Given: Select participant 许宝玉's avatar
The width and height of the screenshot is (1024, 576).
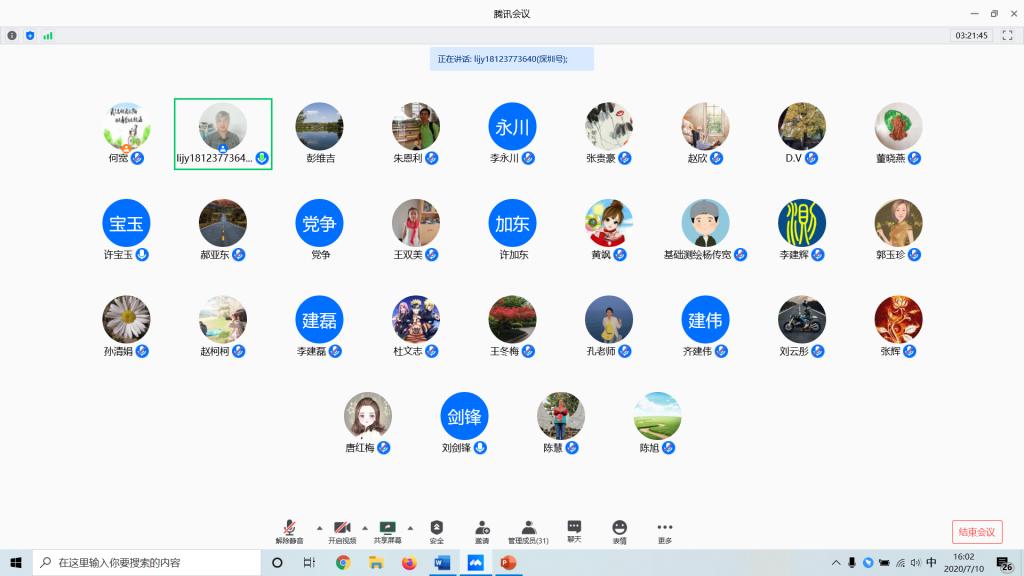Looking at the screenshot, I should [126, 223].
